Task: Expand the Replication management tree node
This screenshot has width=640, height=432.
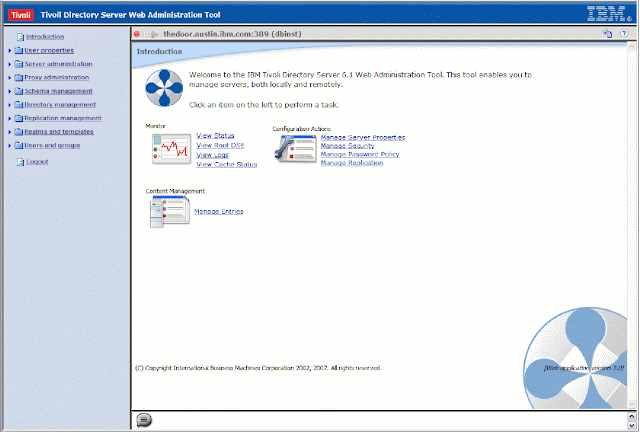Action: [x=10, y=118]
